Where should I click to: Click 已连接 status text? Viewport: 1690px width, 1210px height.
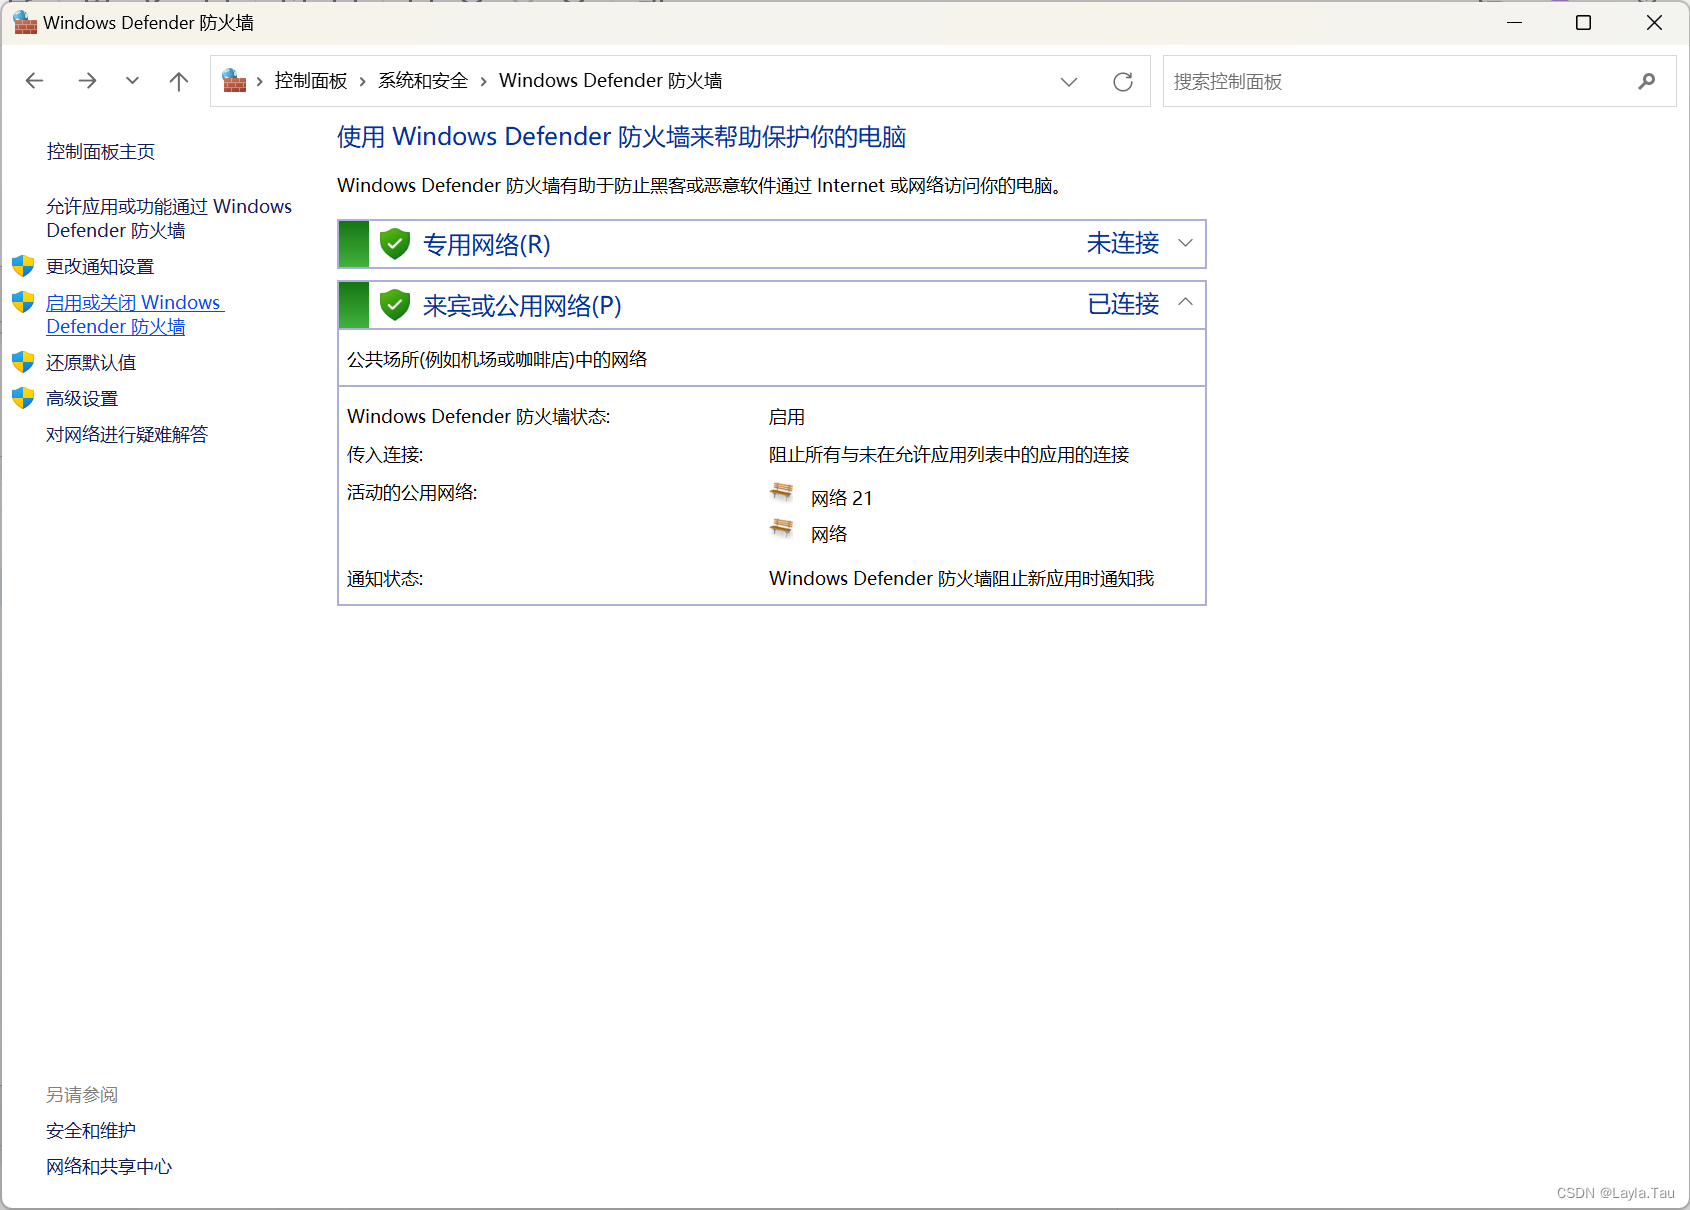point(1123,304)
